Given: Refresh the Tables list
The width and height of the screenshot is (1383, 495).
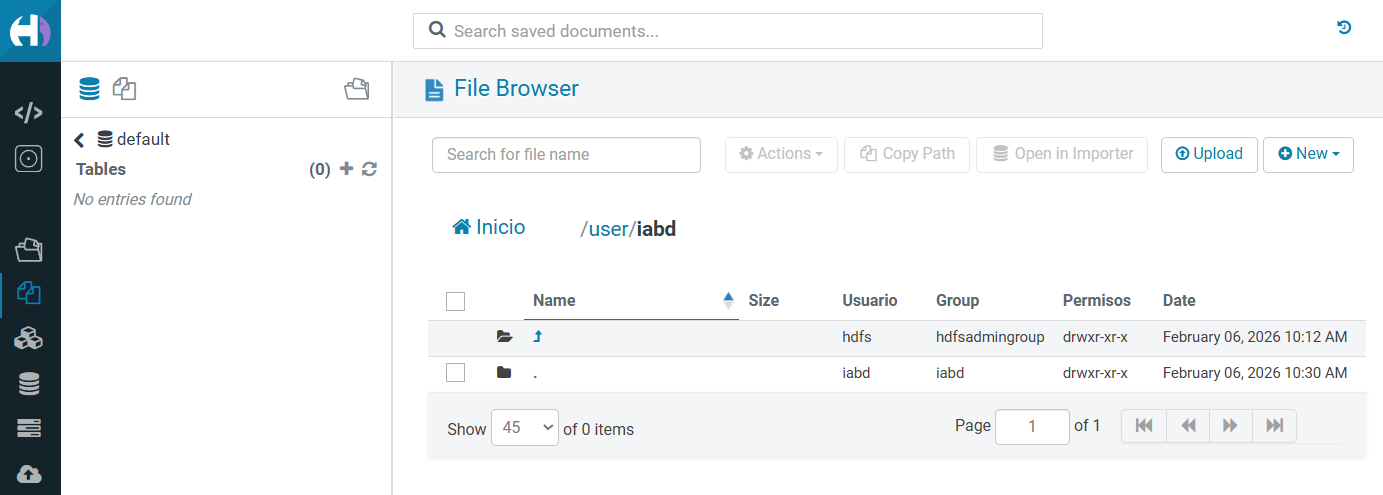Looking at the screenshot, I should 369,169.
